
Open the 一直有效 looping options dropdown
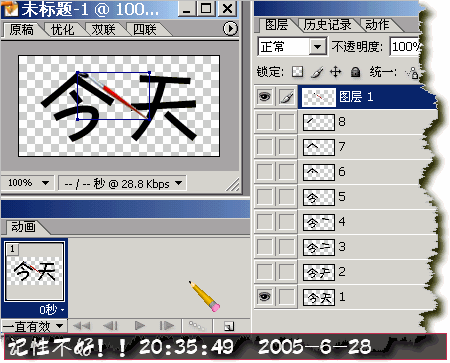pyautogui.click(x=33, y=326)
